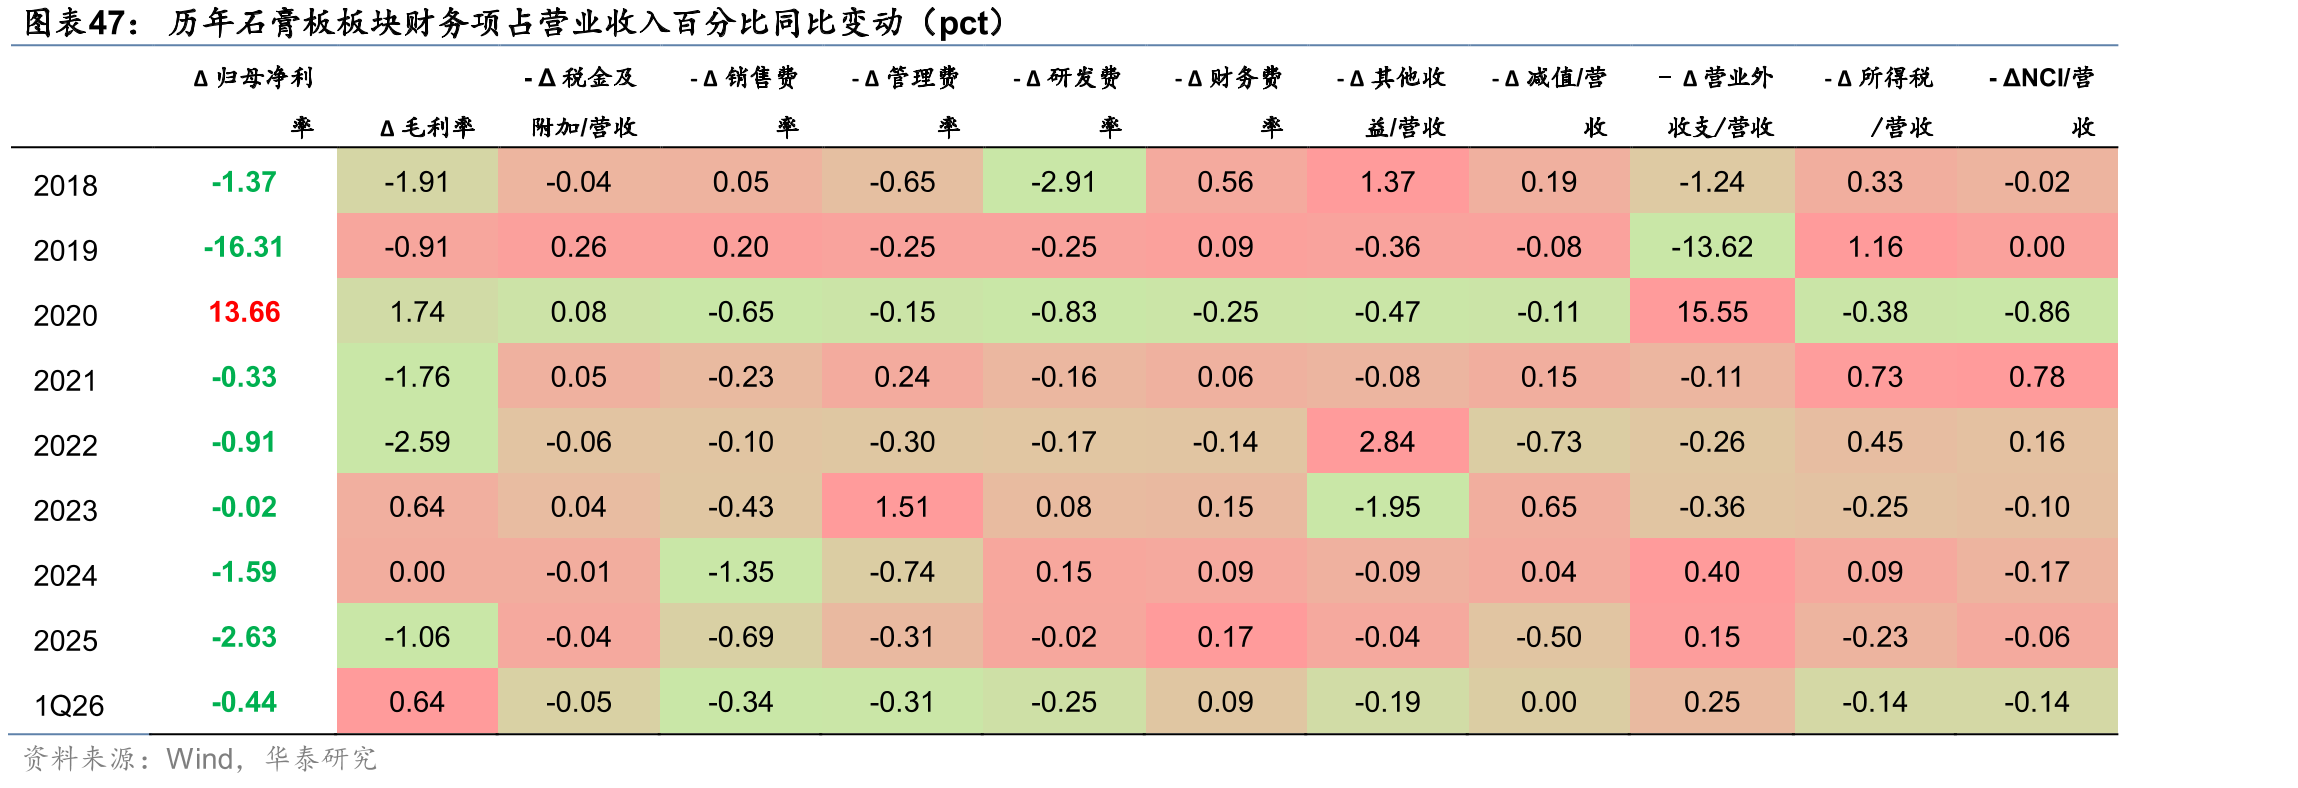Select the 1Q26 row label

69,705
